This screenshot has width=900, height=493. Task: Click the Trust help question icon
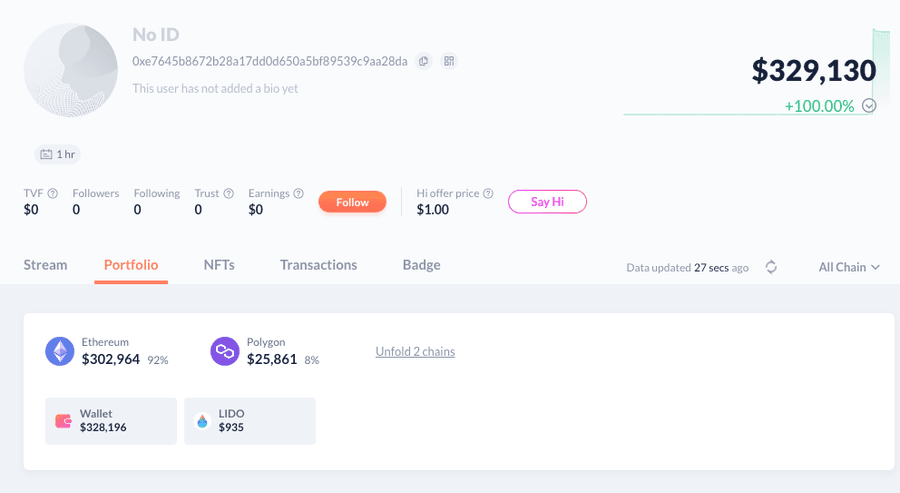(229, 194)
